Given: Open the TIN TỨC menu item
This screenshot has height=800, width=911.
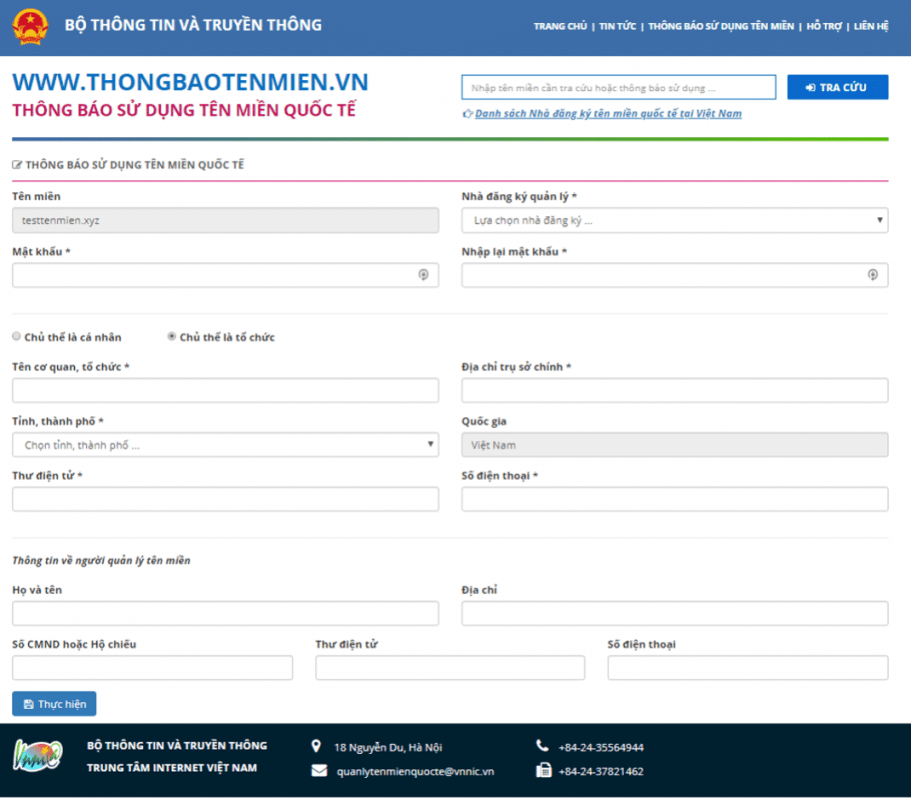Looking at the screenshot, I should (617, 26).
